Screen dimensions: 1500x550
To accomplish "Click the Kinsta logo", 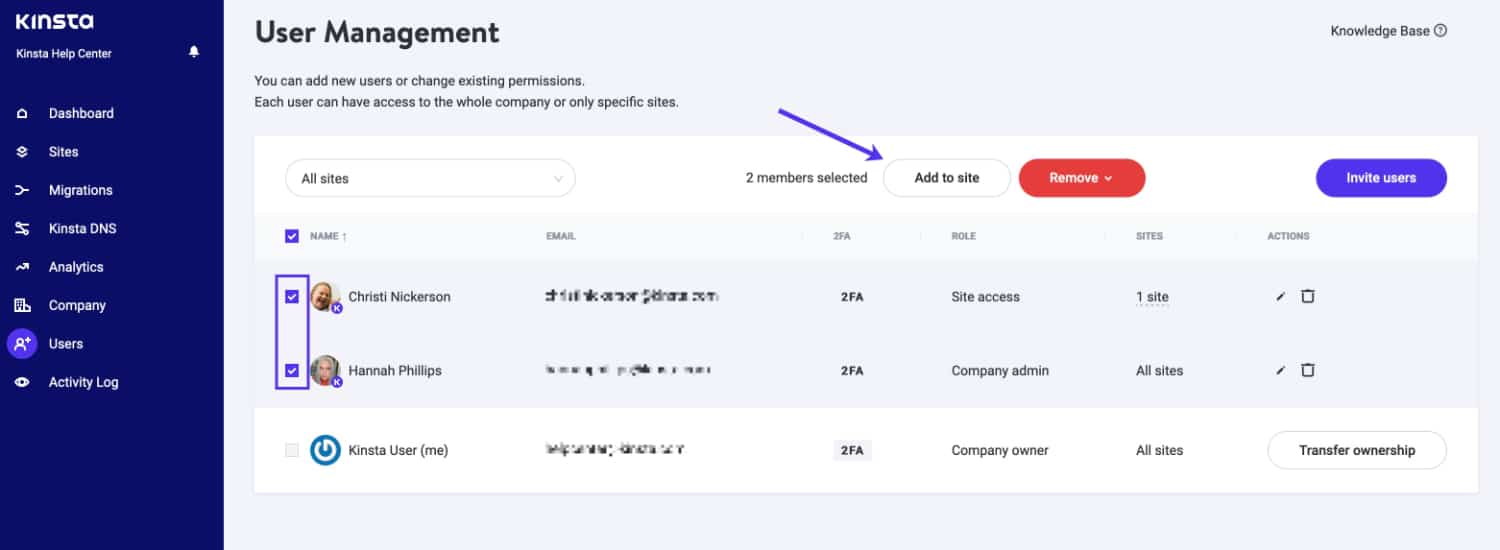I will [x=55, y=22].
